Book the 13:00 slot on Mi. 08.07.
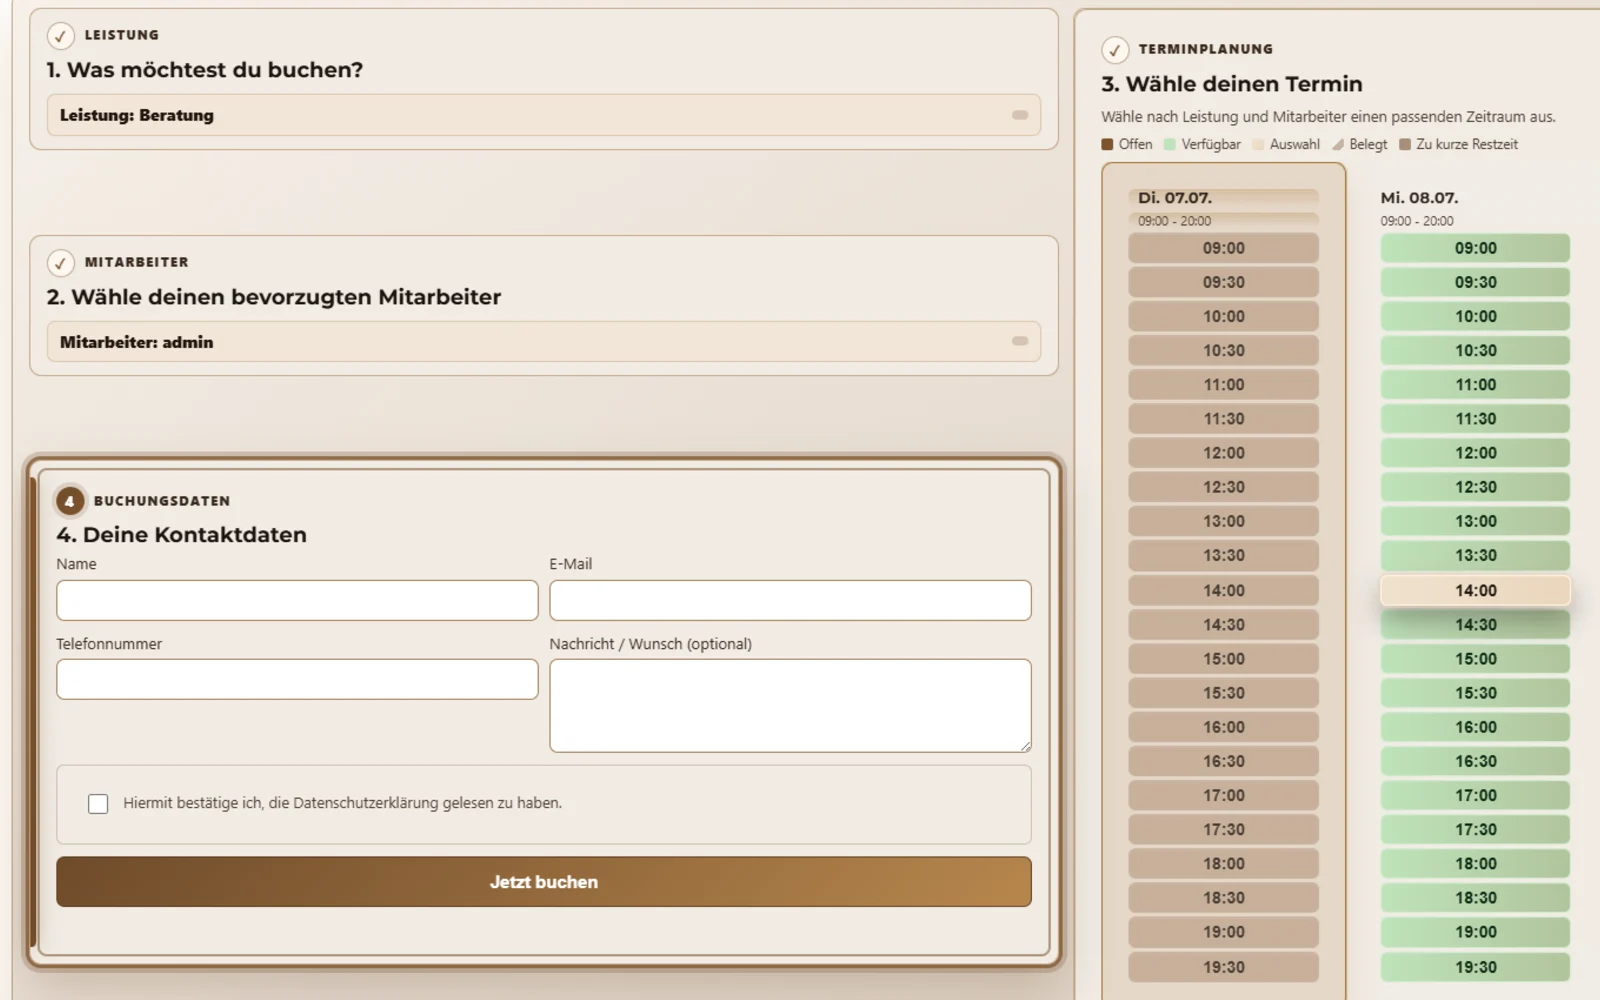Image resolution: width=1600 pixels, height=1000 pixels. [1475, 521]
